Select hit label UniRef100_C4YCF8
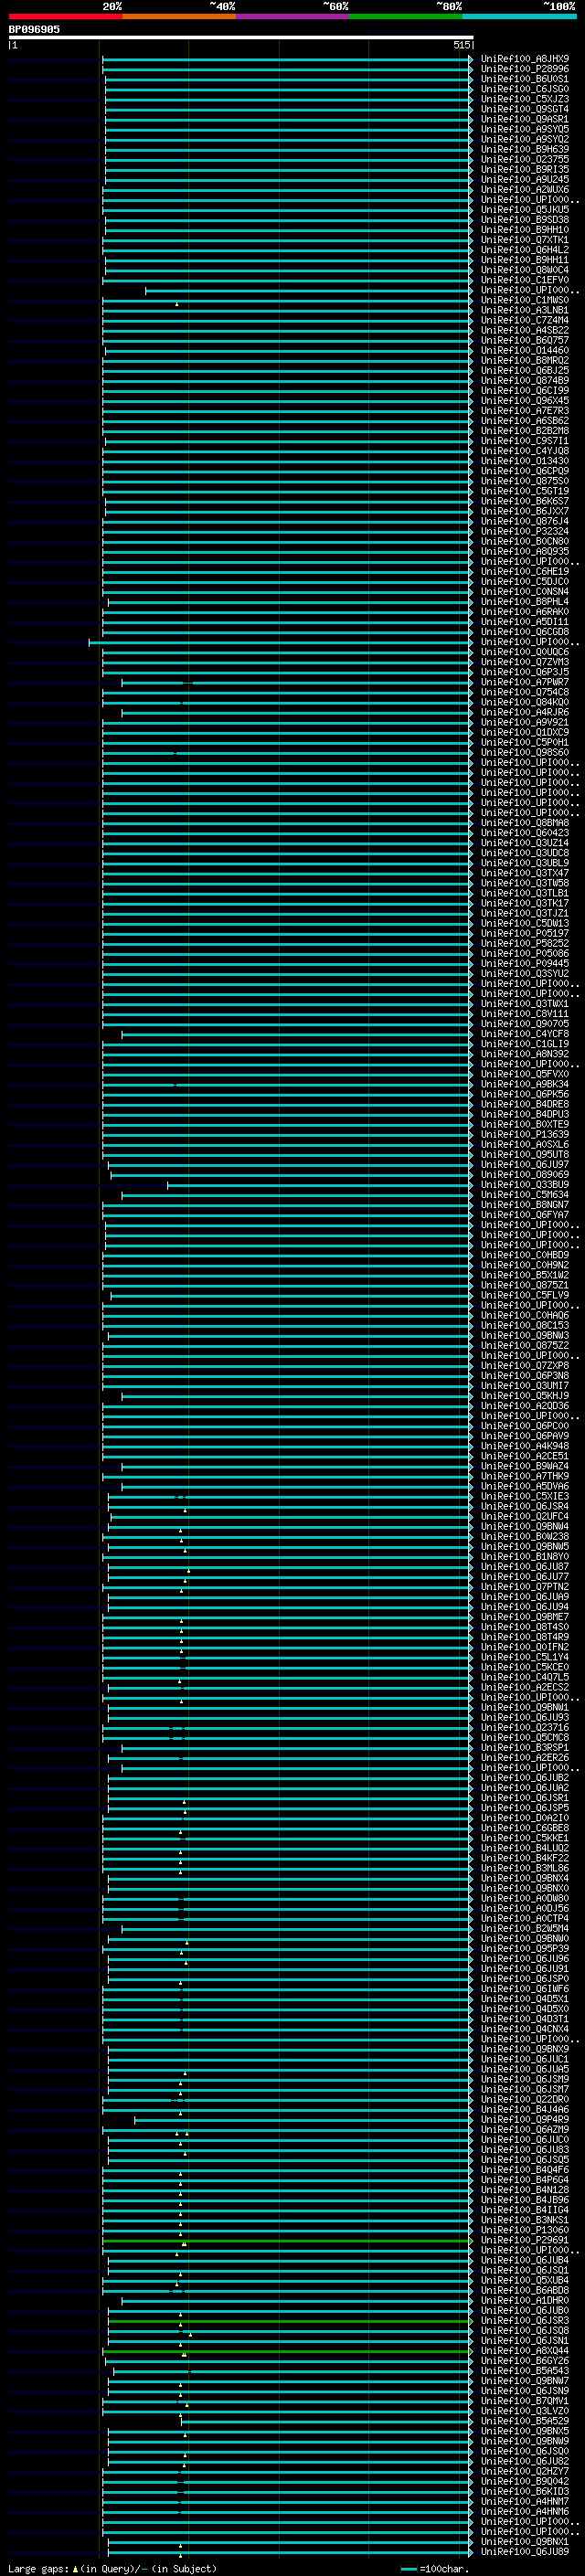 [525, 1034]
